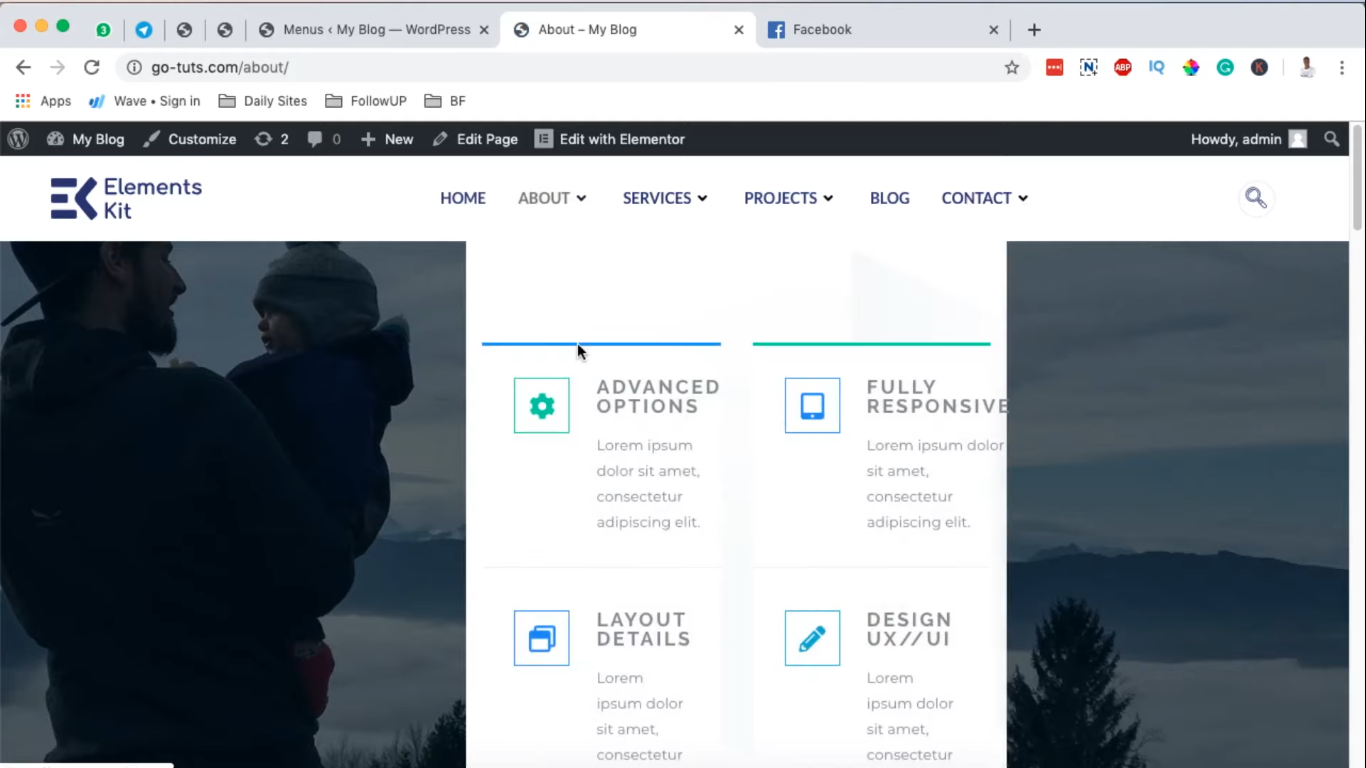1366x768 pixels.
Task: Switch to the Menus ‹ My Blog — WordPress tab
Action: coord(375,29)
